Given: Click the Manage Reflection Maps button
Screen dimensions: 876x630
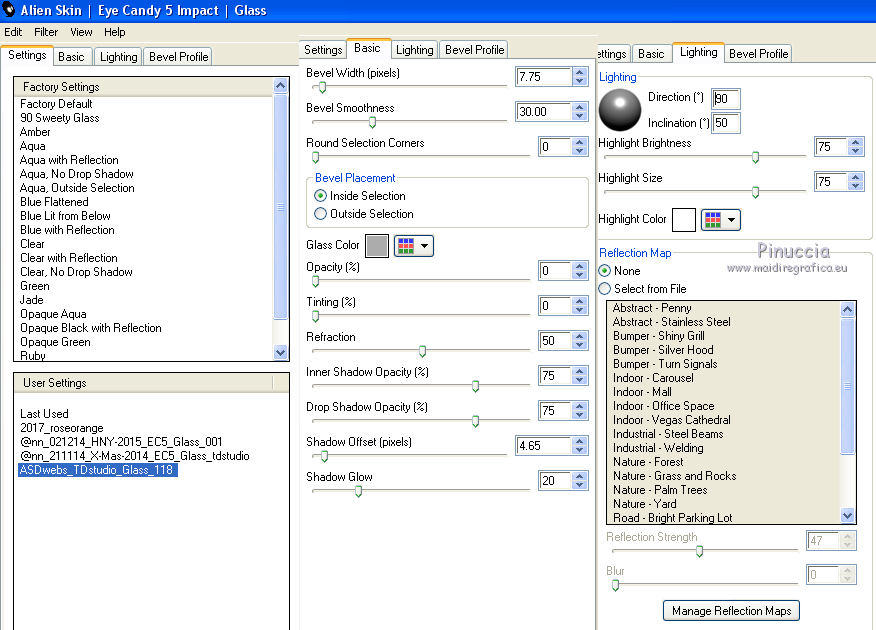Looking at the screenshot, I should pos(731,610).
